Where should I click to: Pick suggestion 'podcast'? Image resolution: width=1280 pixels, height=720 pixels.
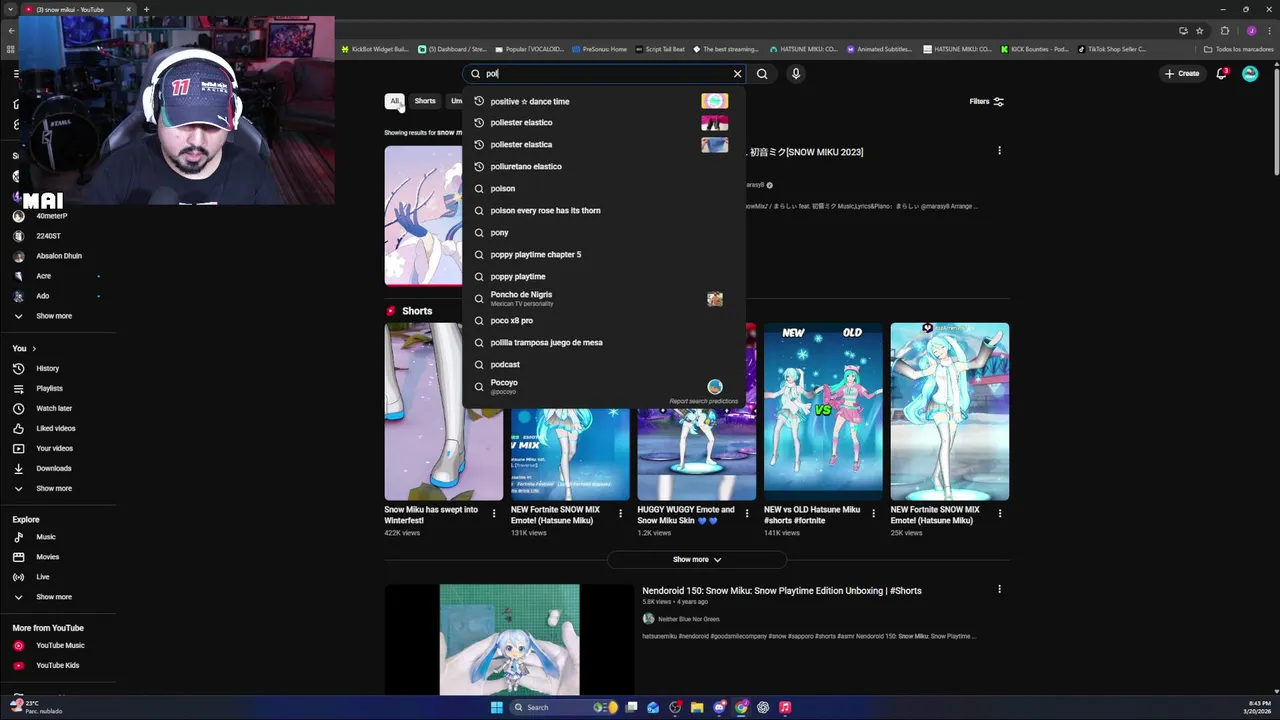(x=603, y=365)
